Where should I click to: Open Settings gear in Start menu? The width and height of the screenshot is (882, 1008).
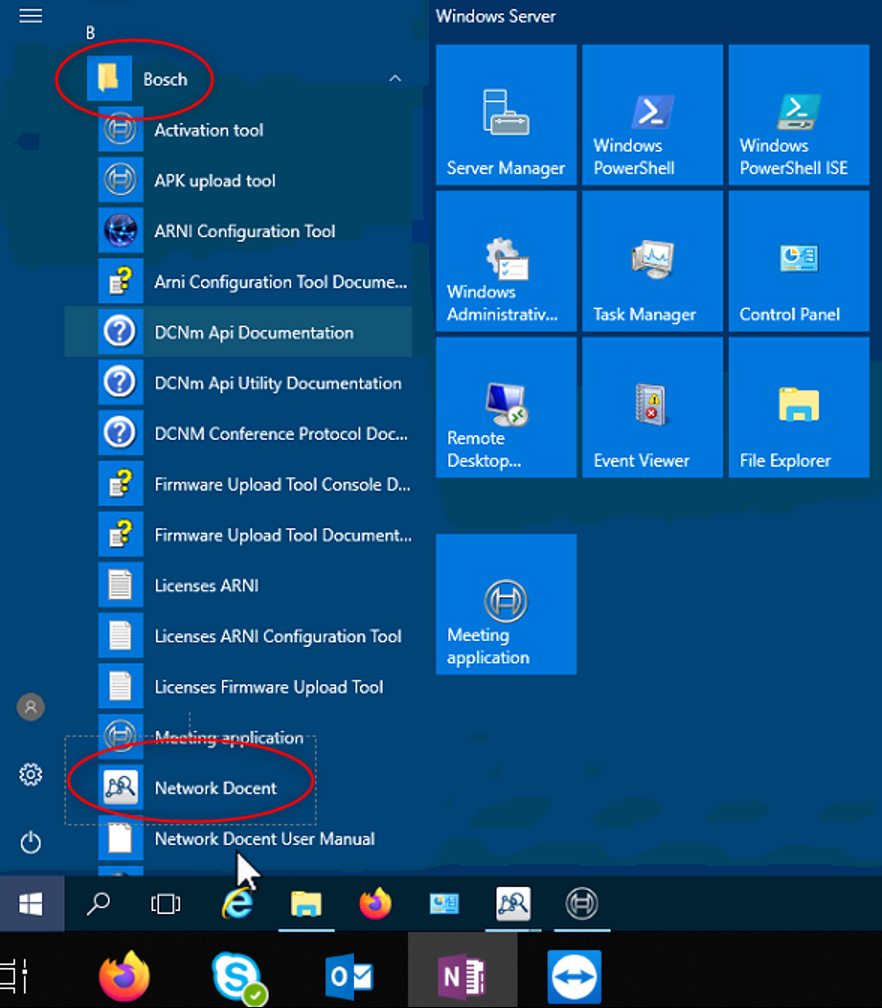[31, 775]
